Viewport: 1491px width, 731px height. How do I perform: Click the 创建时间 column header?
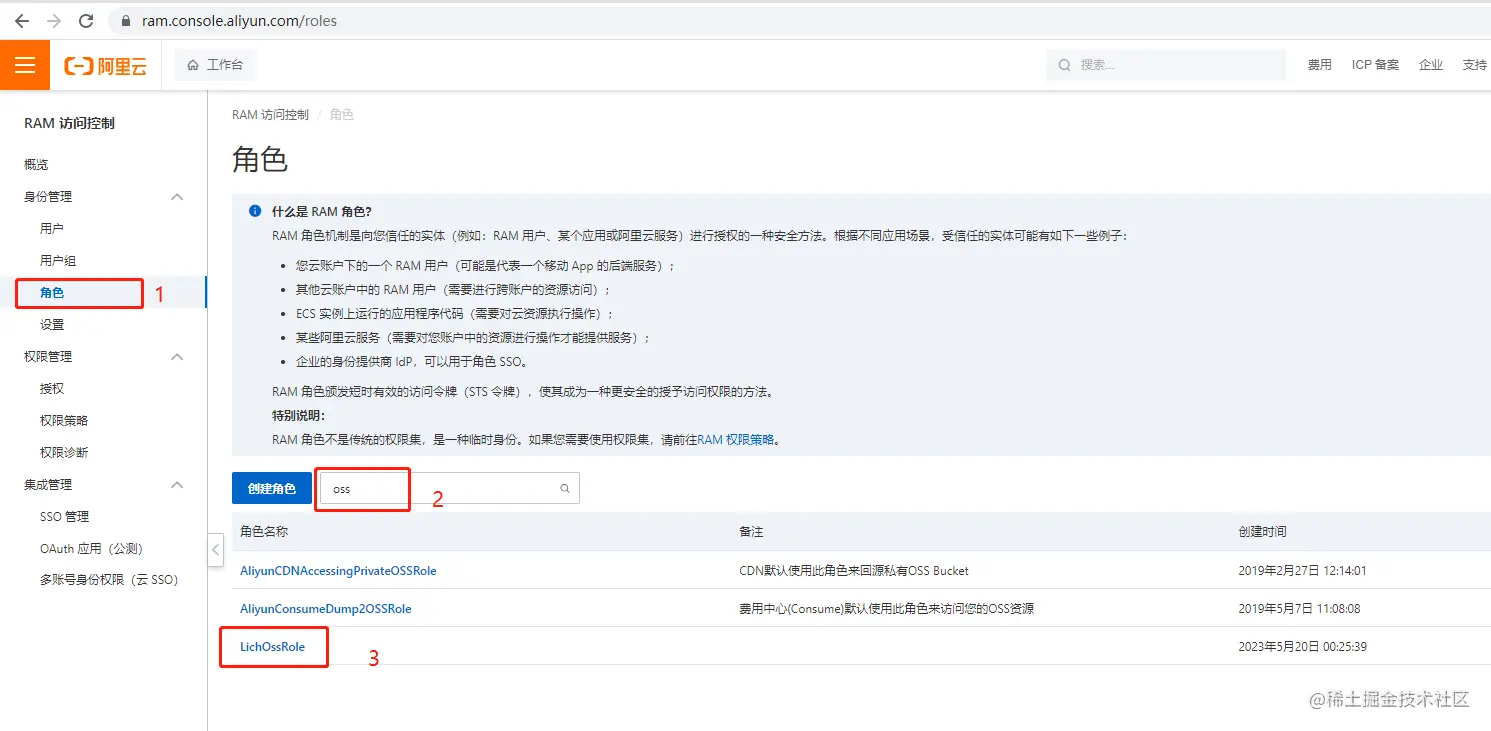coord(1262,532)
